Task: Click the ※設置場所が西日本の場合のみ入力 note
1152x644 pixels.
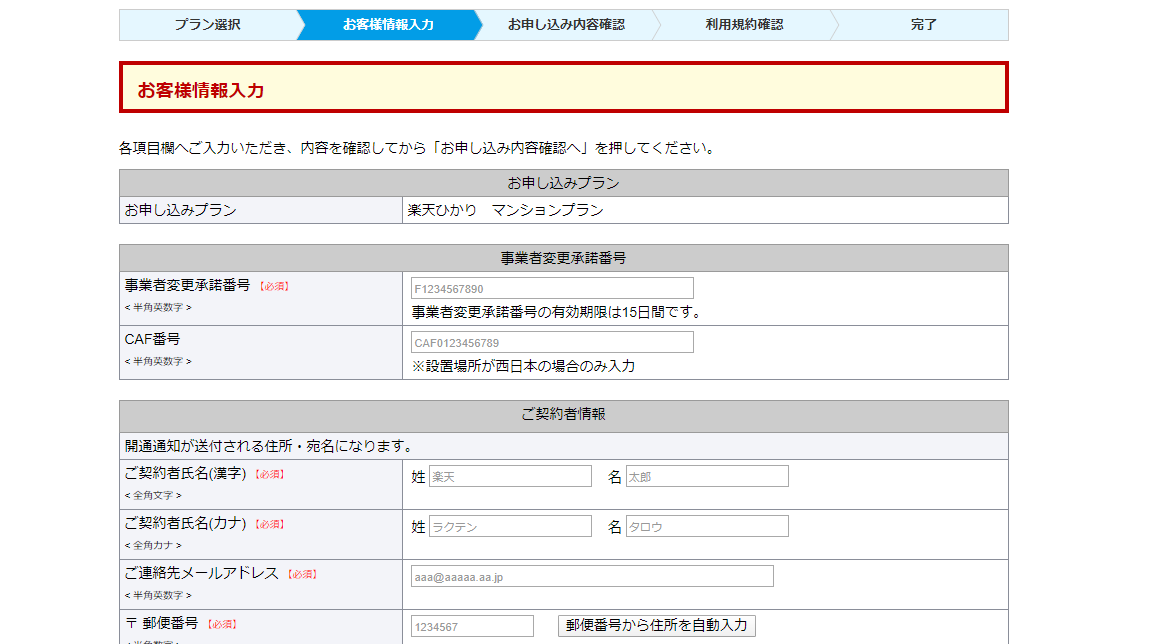Action: pos(523,366)
